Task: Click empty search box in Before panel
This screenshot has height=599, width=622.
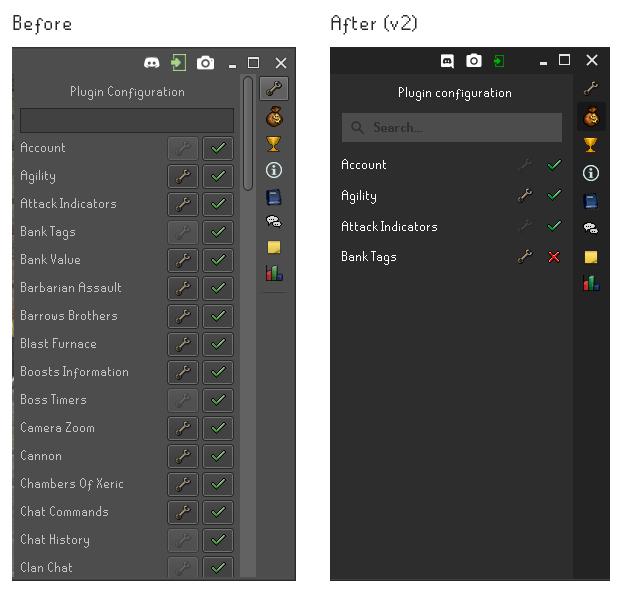Action: 127,120
